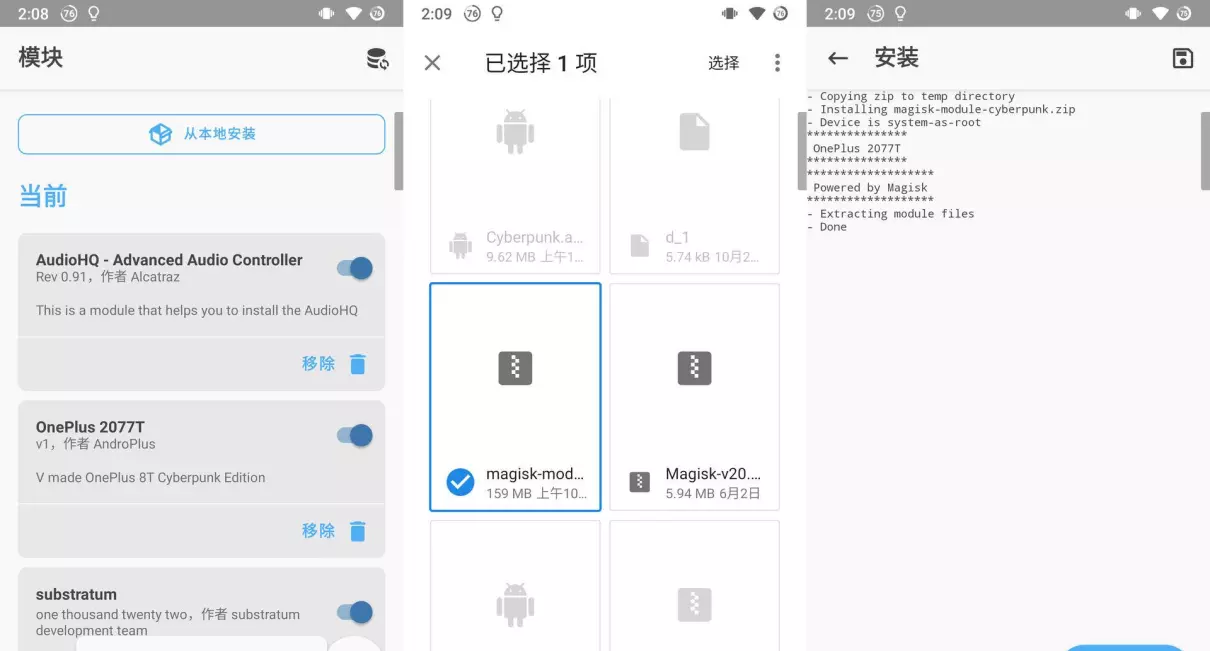Grab the install log scrollbar
This screenshot has width=1210, height=651.
point(1205,150)
